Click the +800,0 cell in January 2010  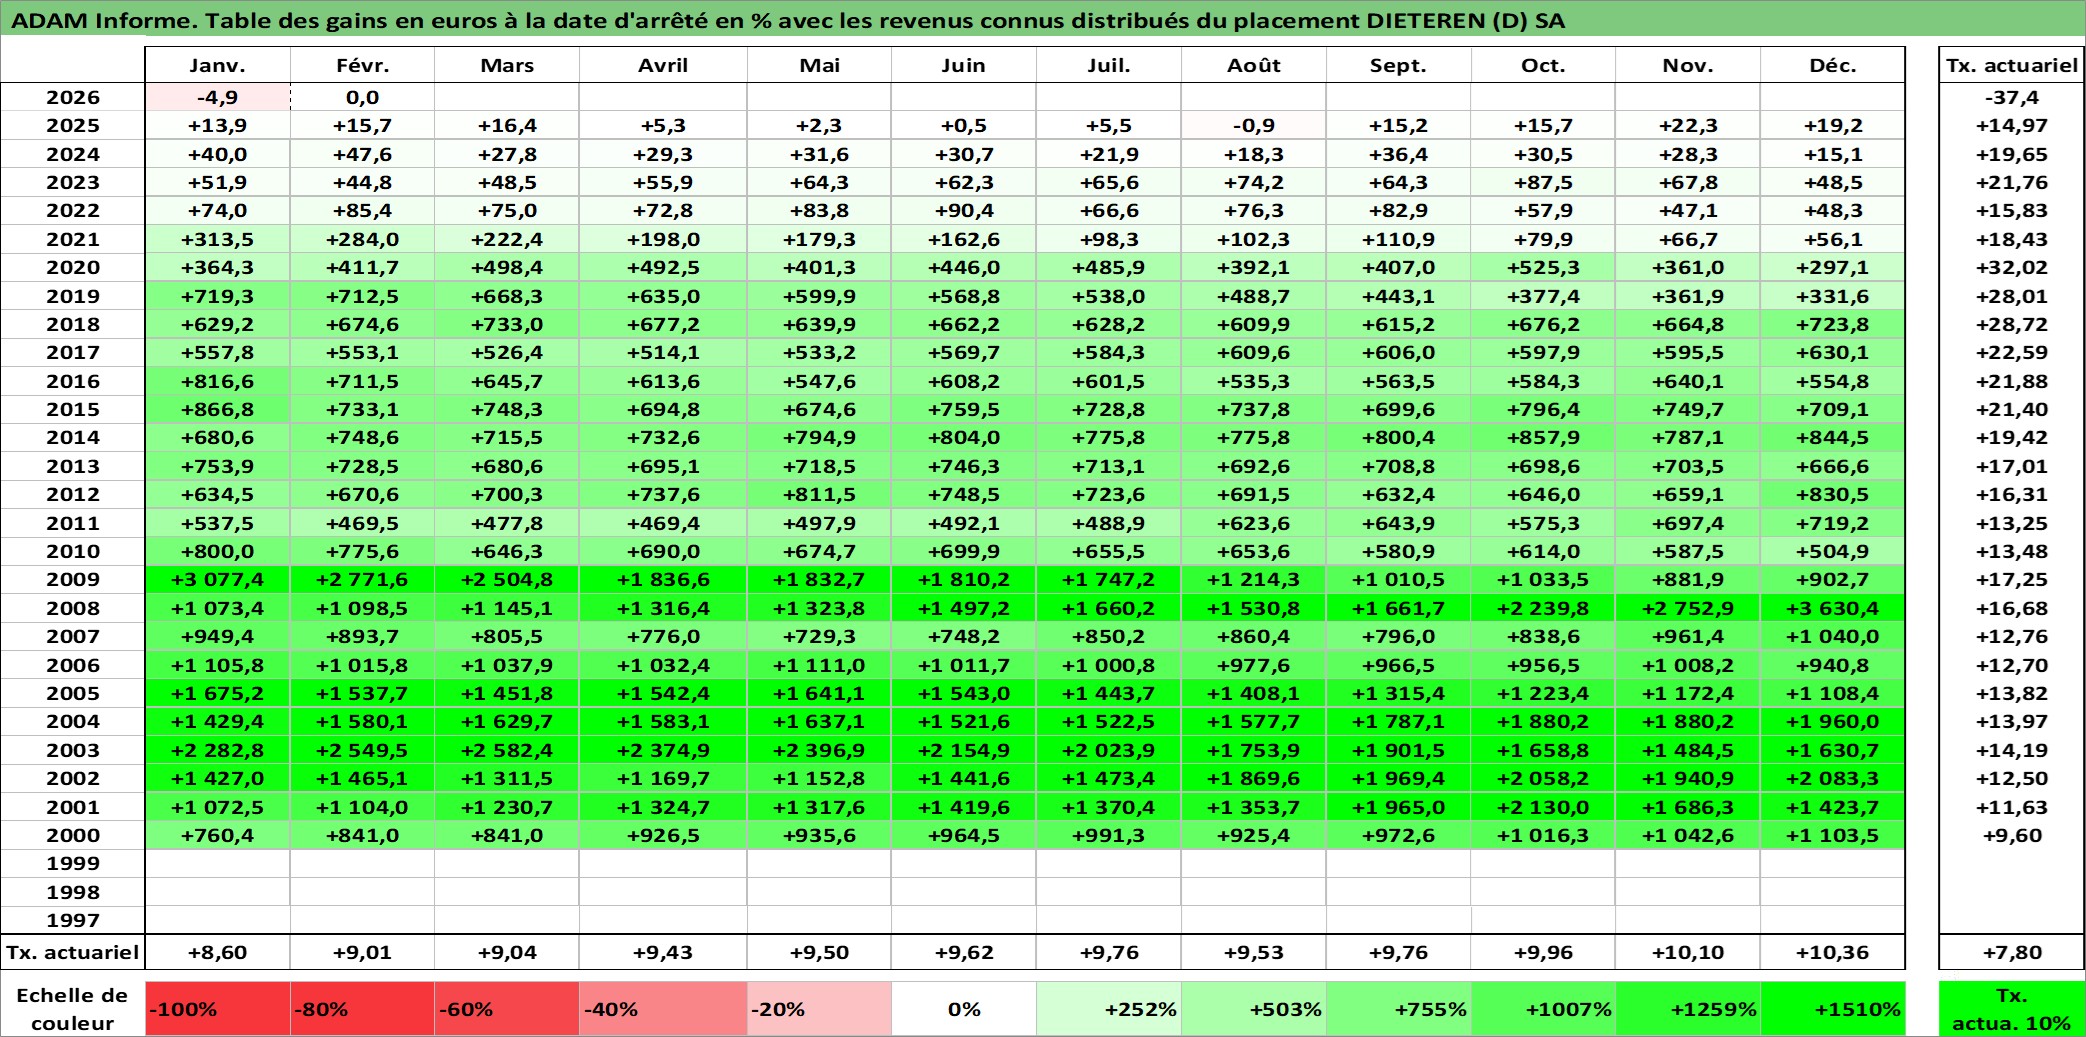point(218,551)
